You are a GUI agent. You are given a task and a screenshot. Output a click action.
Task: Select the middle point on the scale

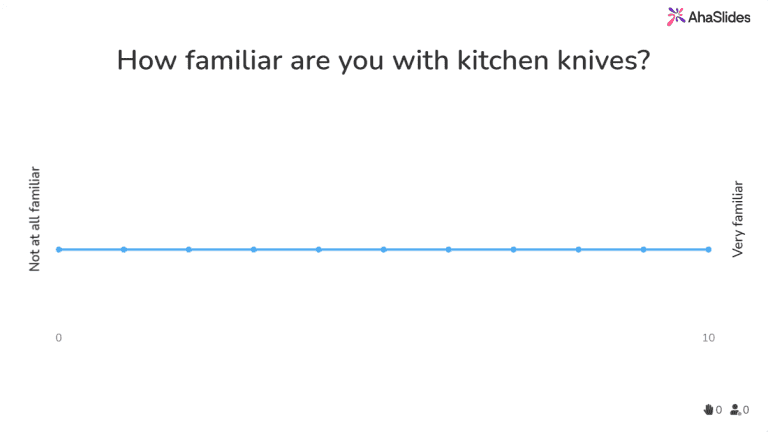384,249
